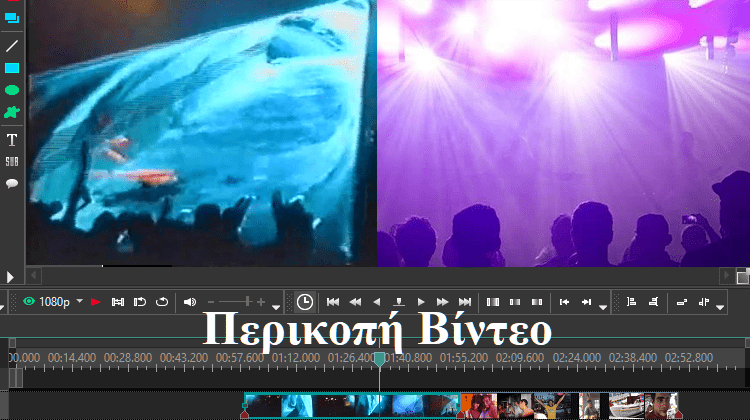This screenshot has height=420, width=750.
Task: Click the 01:55.200 ruler mark
Action: 464,358
